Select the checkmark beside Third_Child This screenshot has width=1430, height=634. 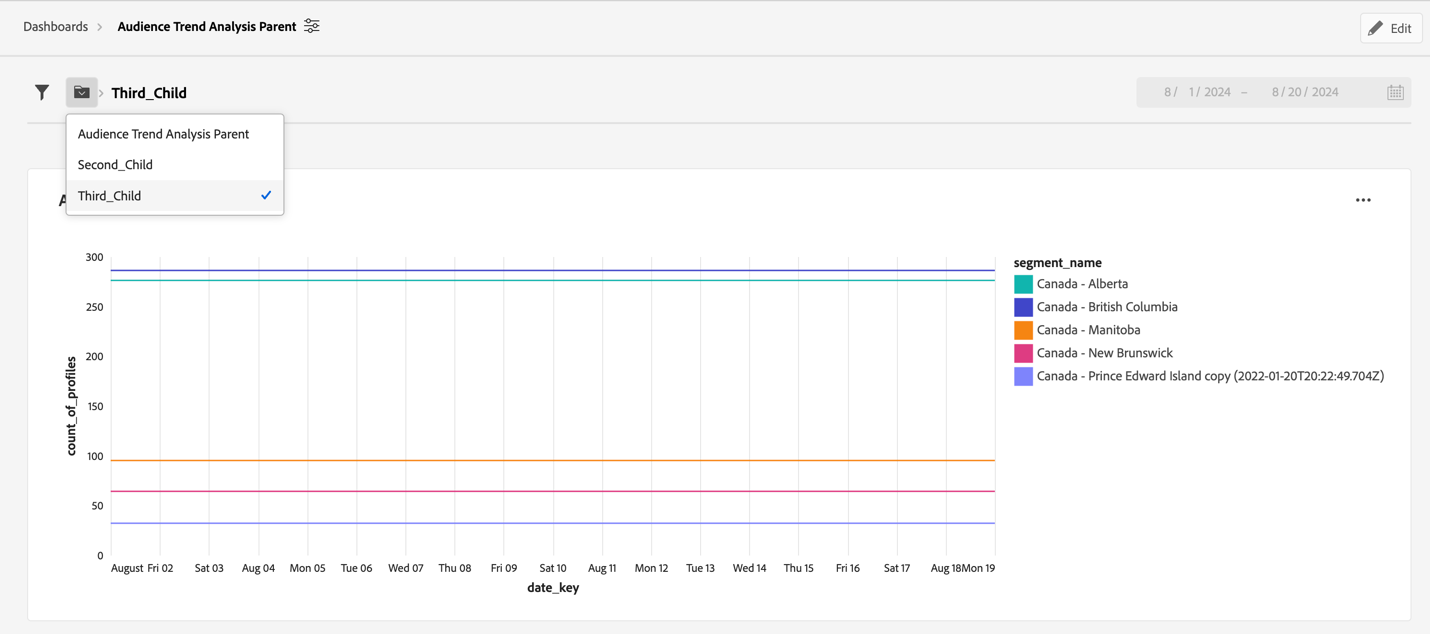[x=265, y=195]
